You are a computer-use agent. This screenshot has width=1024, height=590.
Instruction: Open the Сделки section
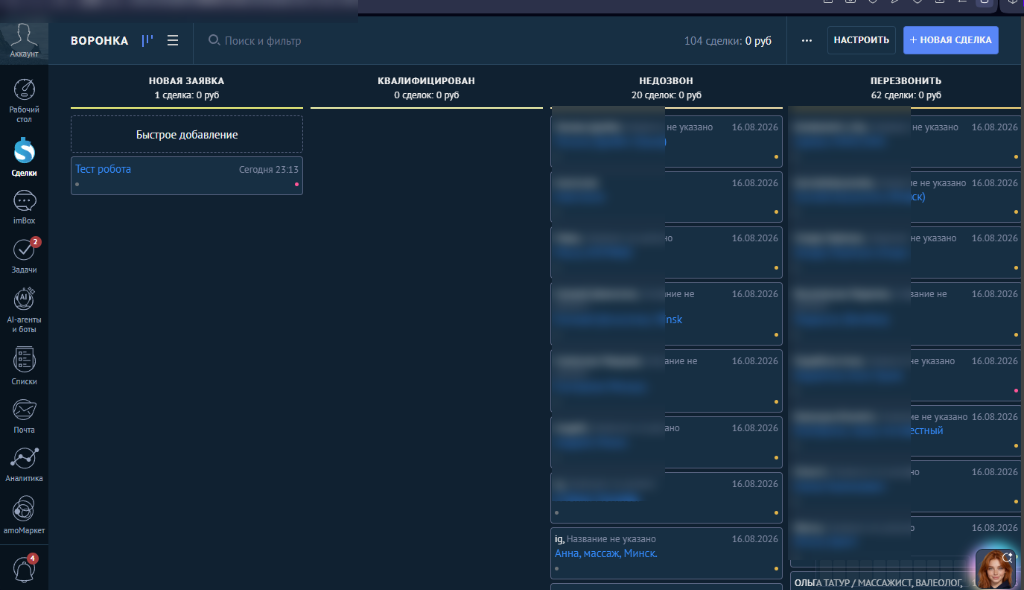tap(24, 157)
